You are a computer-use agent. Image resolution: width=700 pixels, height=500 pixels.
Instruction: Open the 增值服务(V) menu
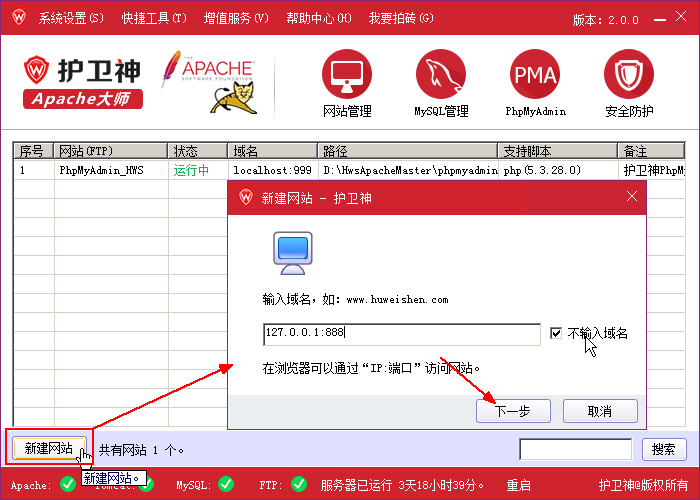(x=236, y=18)
